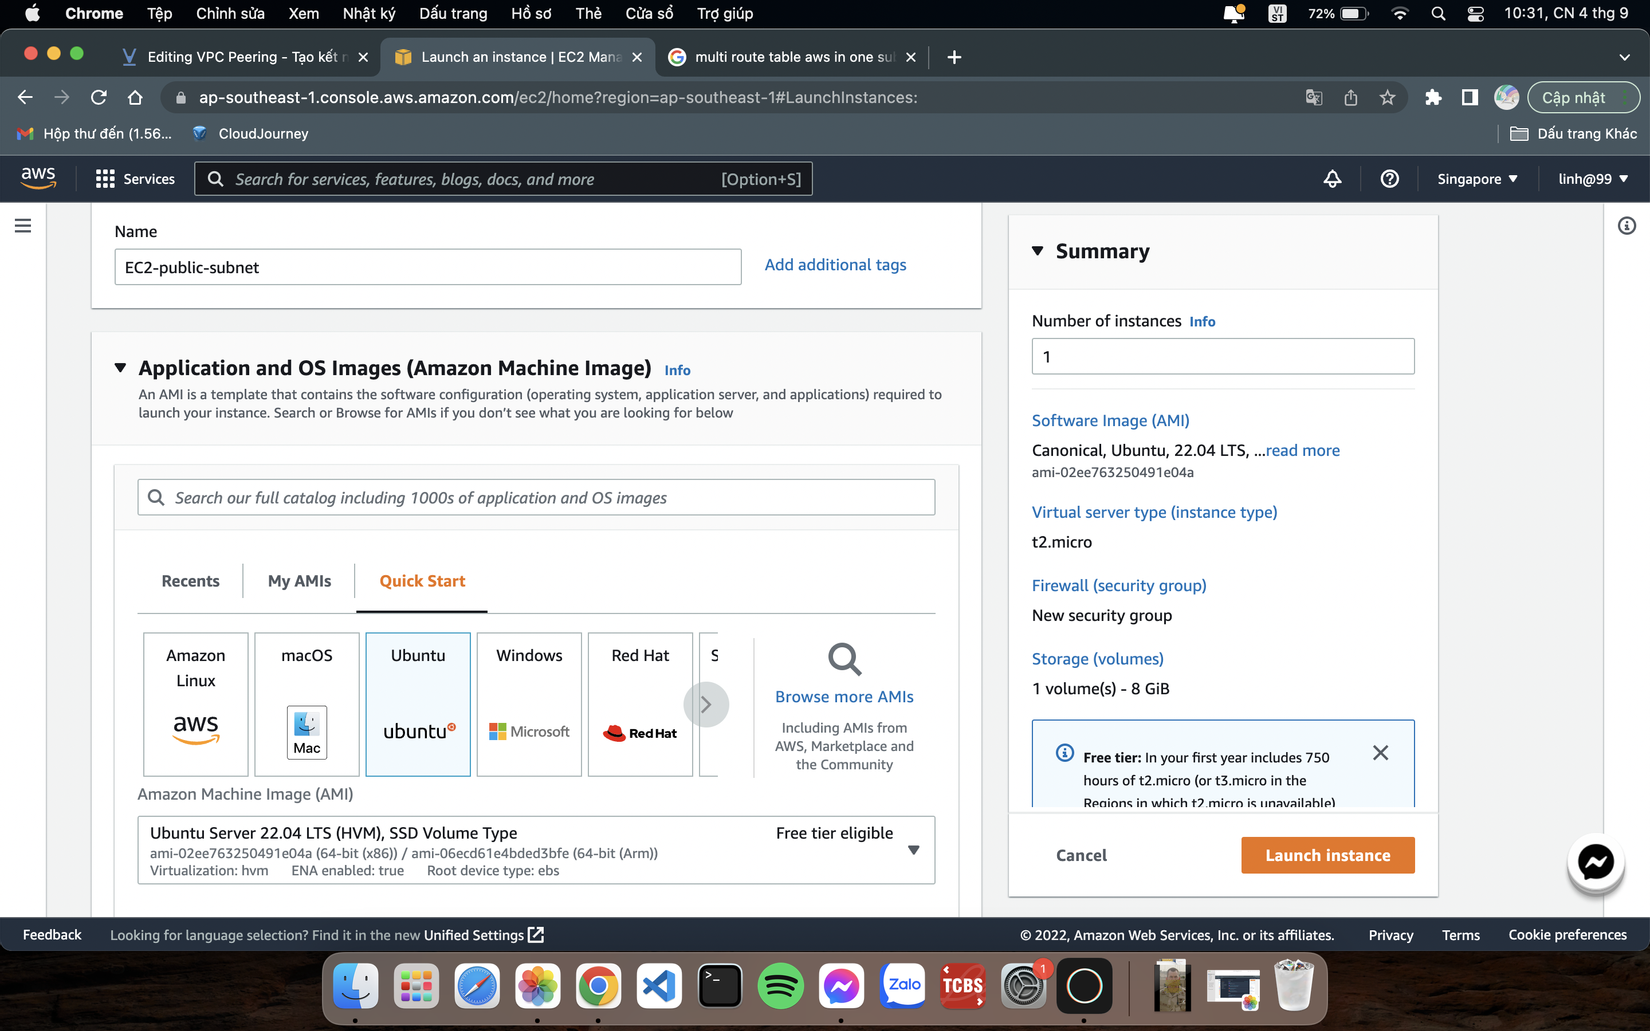Select the macOS AMI card
1650x1031 pixels.
click(307, 704)
